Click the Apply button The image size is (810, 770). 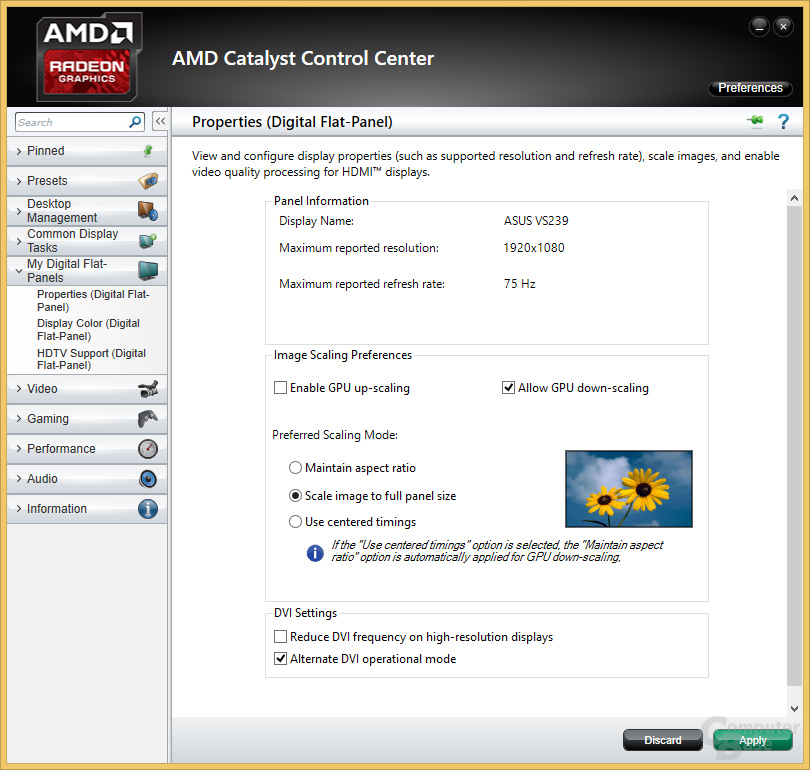pos(752,740)
